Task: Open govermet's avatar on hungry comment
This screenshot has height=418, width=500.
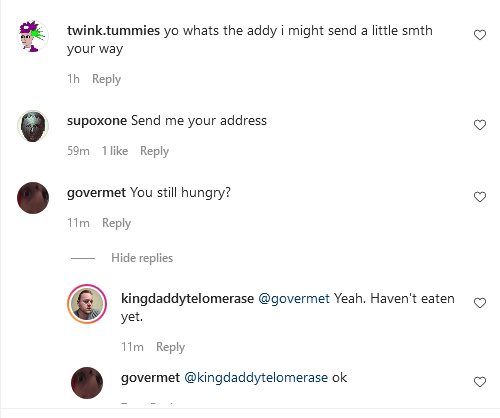Action: 33,198
